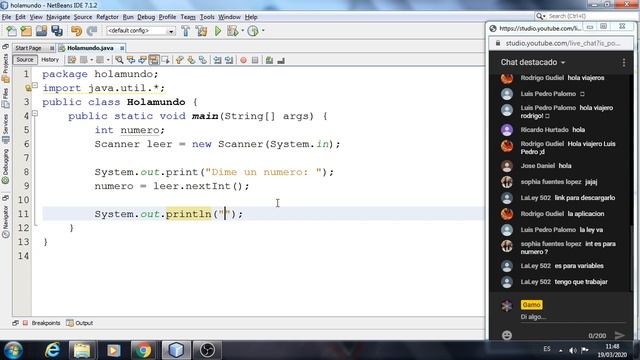
Task: Open the Breakpoints bottom panel
Action: (42, 323)
